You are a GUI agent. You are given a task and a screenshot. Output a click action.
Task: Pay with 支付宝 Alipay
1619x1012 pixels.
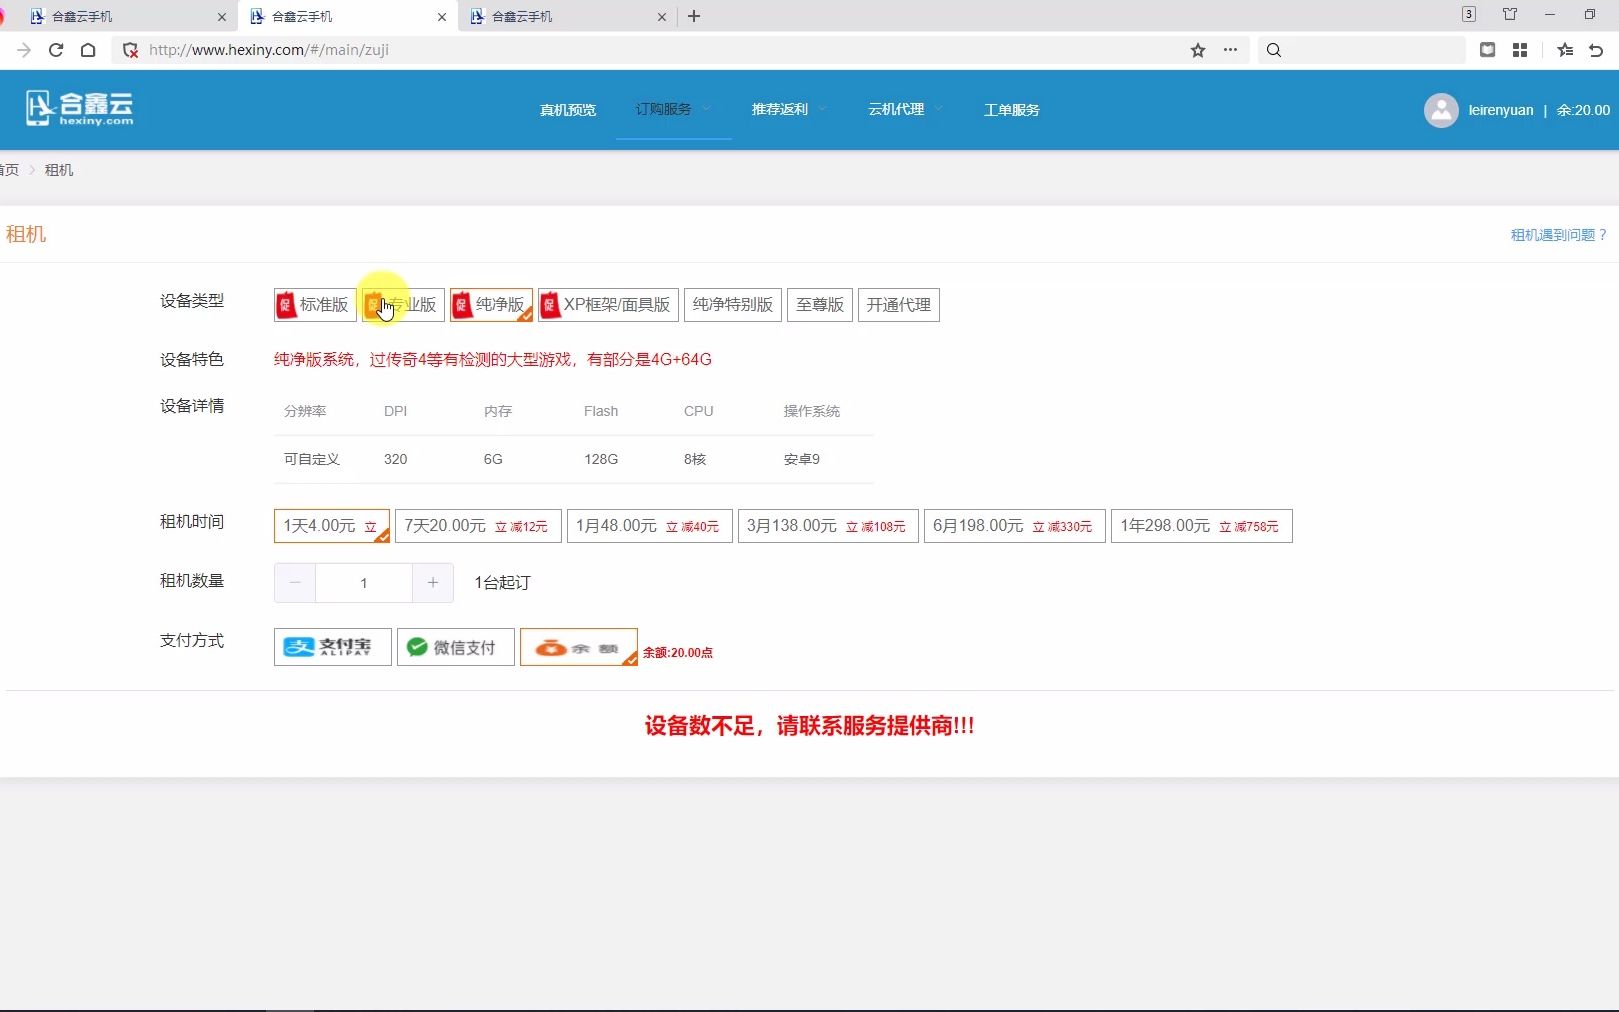(x=333, y=647)
